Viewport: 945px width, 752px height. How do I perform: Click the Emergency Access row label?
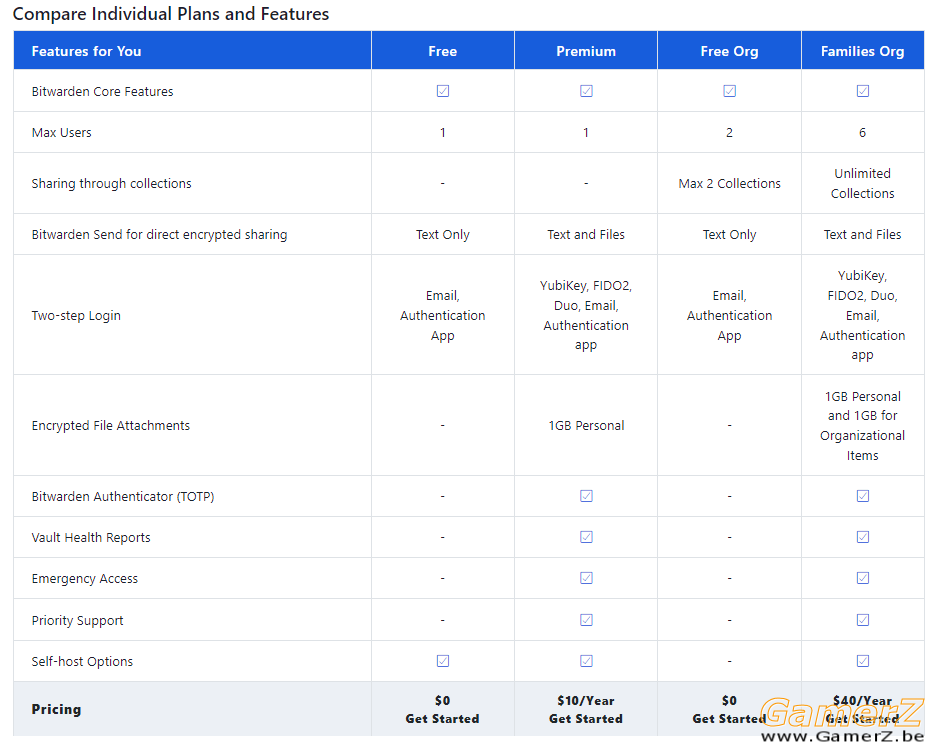pyautogui.click(x=84, y=579)
